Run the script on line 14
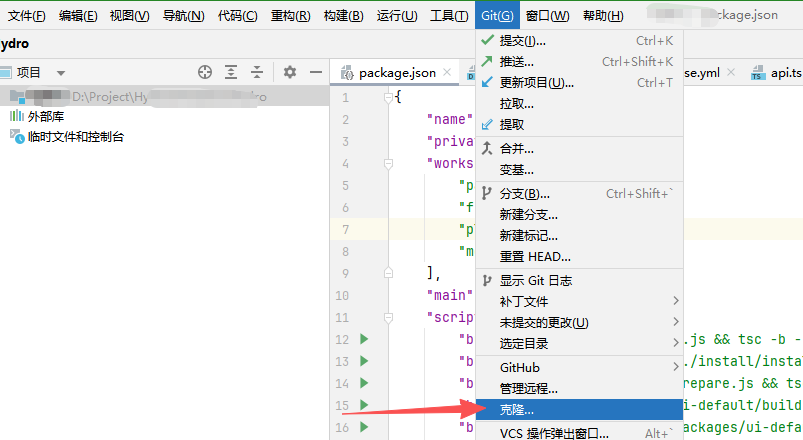 point(364,383)
